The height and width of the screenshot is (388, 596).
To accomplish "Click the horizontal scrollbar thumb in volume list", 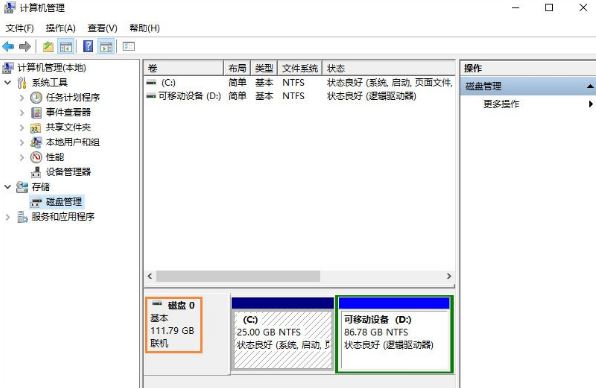I will (238, 276).
